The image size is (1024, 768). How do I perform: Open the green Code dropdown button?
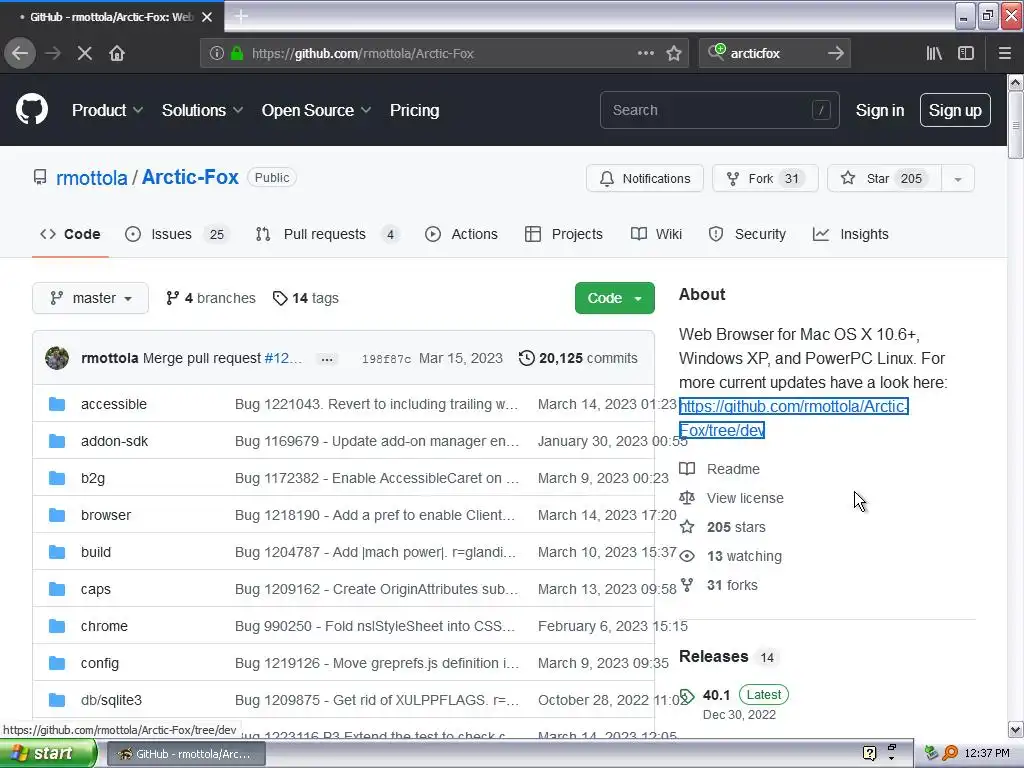[x=615, y=298]
